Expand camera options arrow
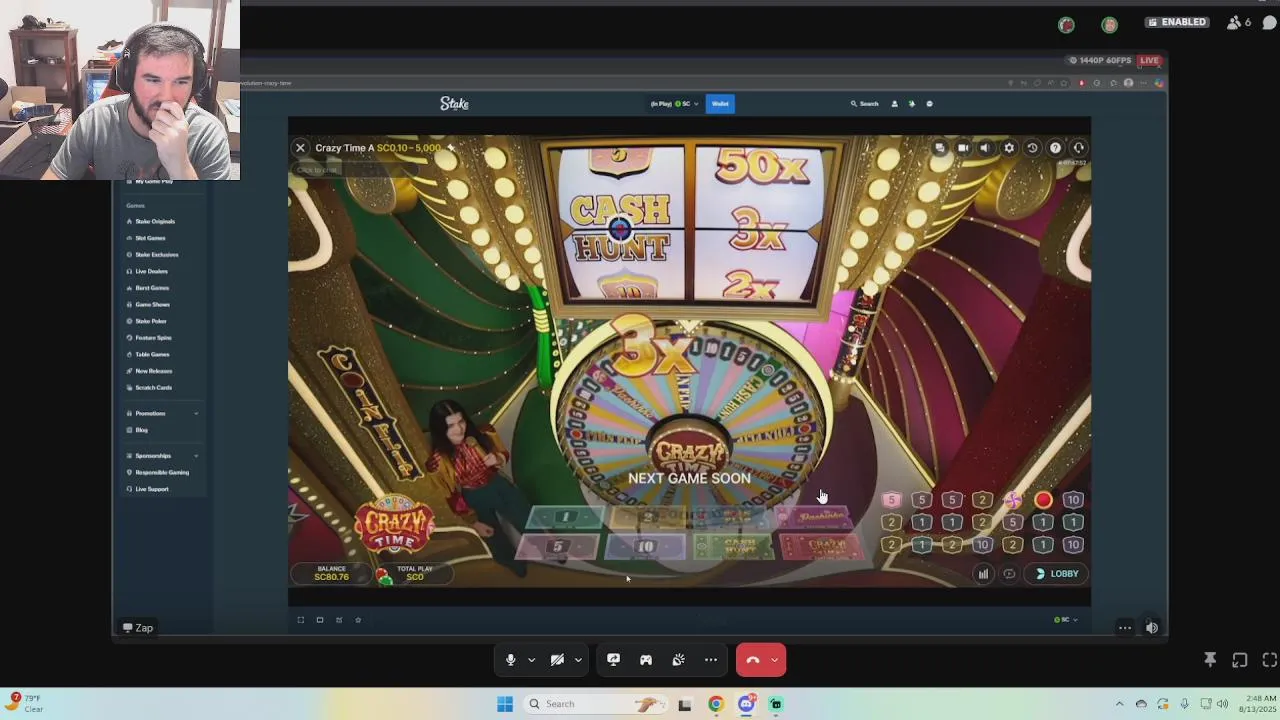1280x720 pixels. click(x=578, y=660)
